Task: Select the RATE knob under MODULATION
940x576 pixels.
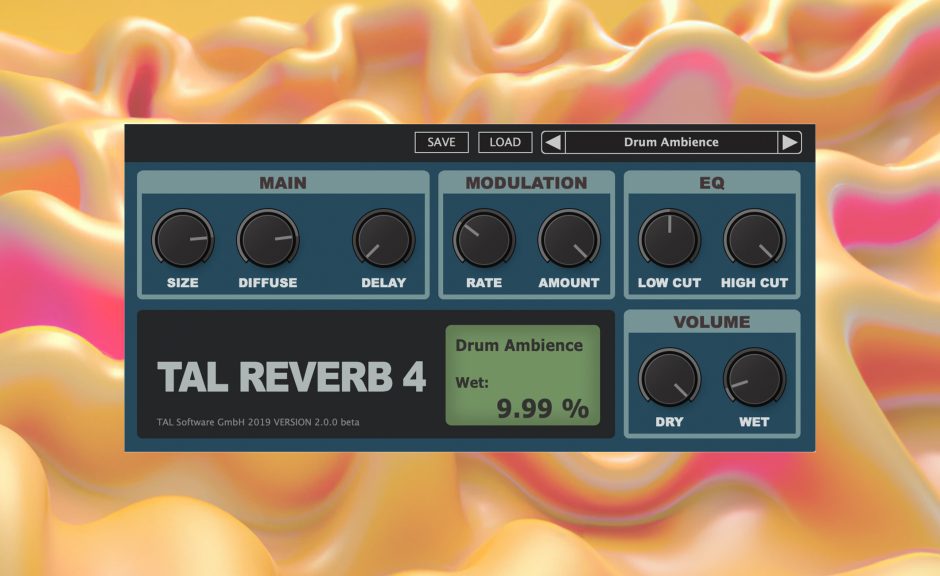Action: tap(482, 240)
